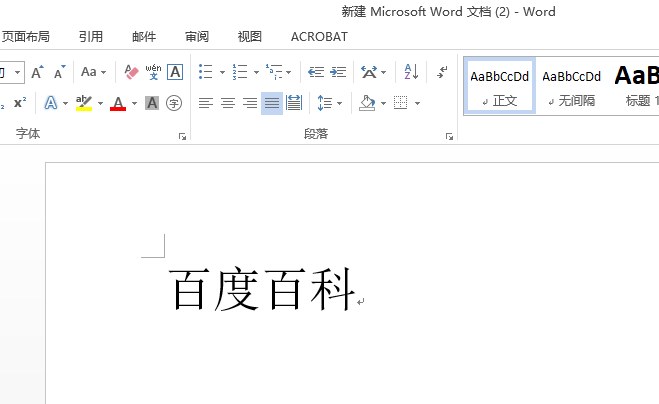Apply paragraph shading paint bucket
659x404 pixels.
[x=367, y=103]
